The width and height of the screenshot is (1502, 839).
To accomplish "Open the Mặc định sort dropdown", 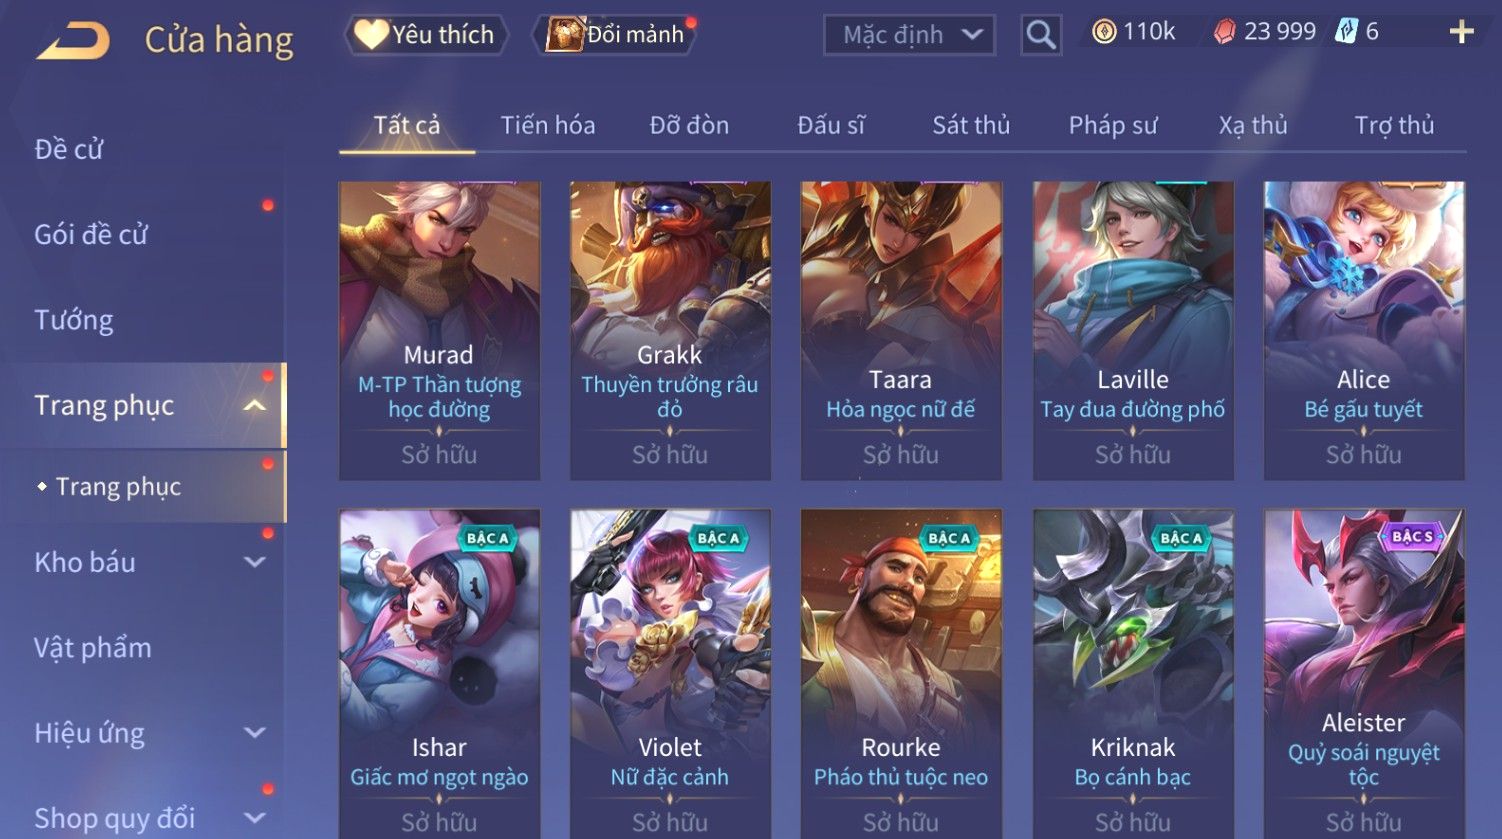I will coord(909,35).
